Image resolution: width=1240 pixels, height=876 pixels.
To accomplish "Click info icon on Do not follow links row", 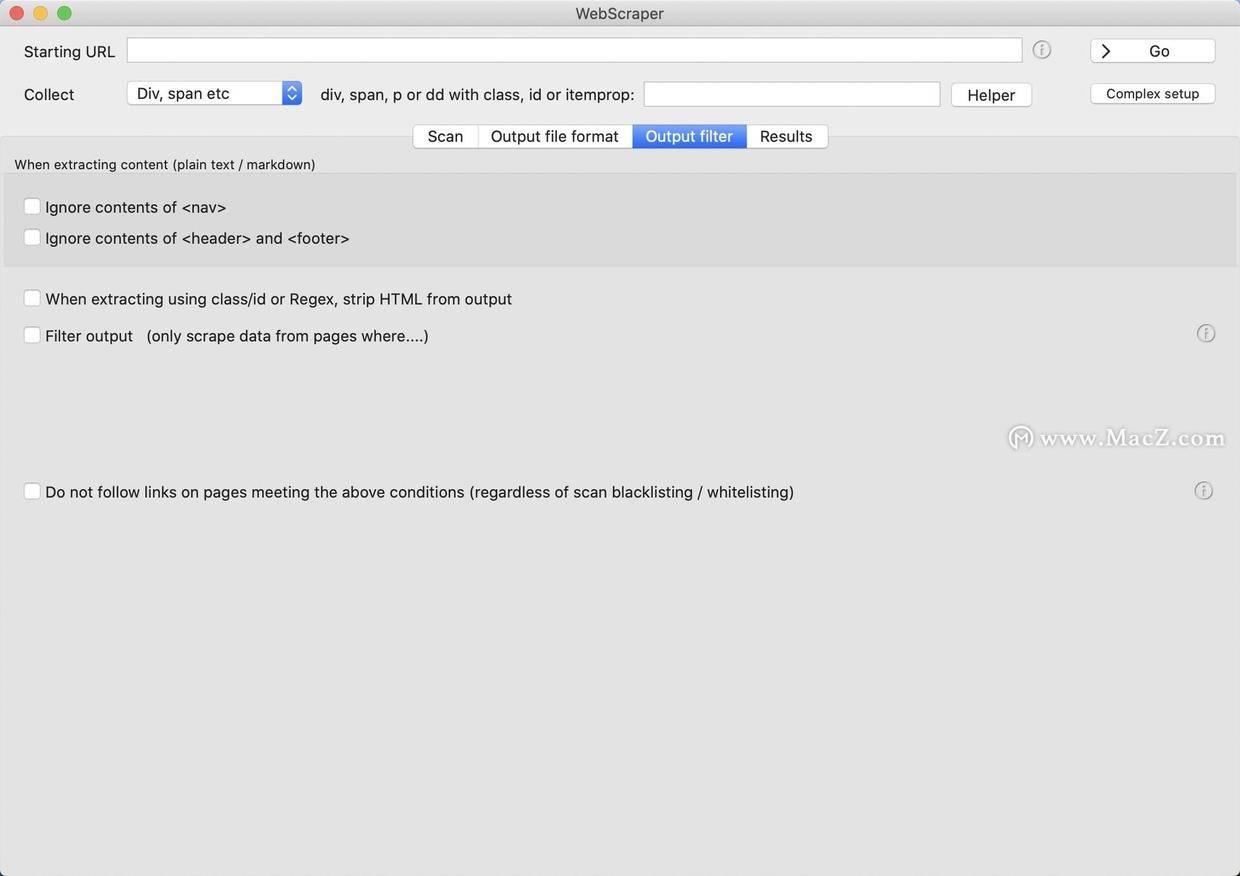I will pos(1204,491).
